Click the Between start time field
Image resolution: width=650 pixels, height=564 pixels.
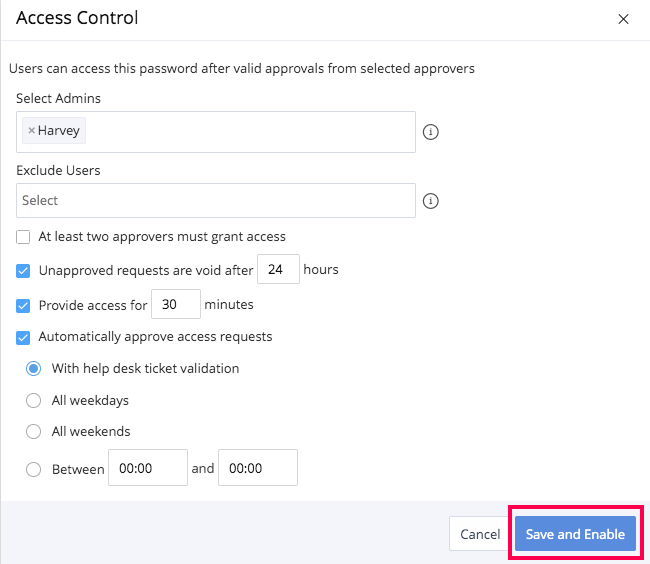coord(147,468)
